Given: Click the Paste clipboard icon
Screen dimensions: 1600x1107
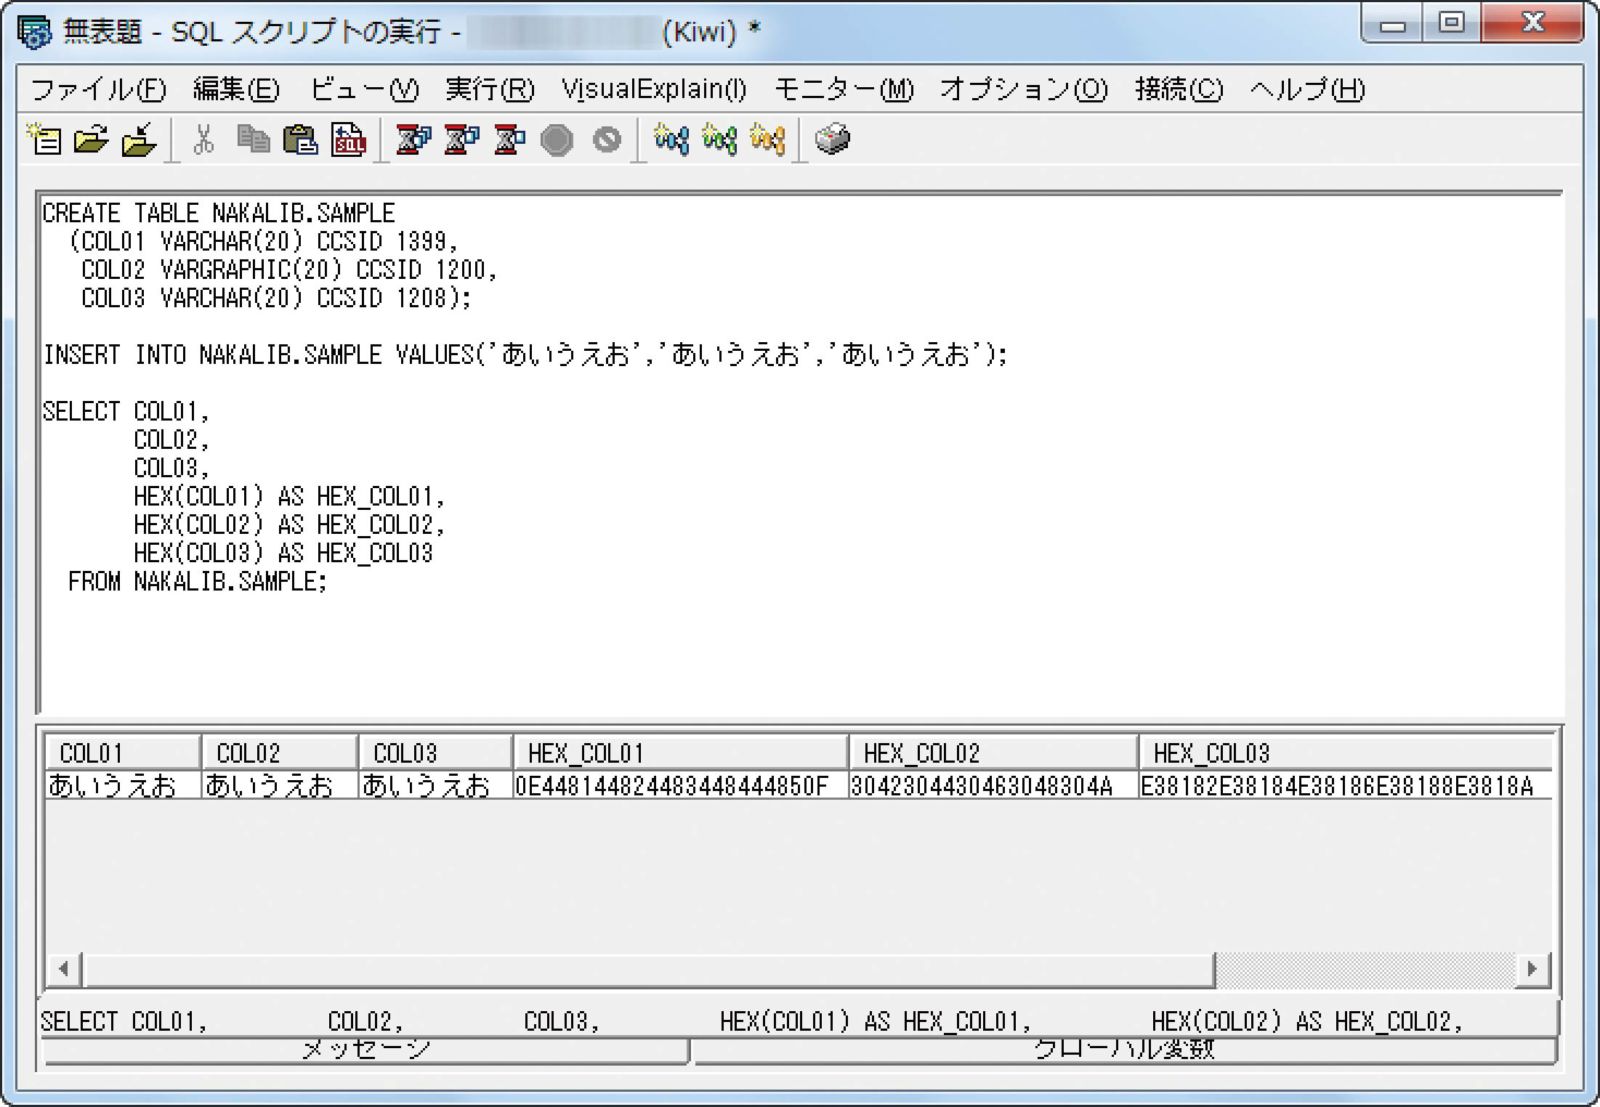Looking at the screenshot, I should 300,140.
